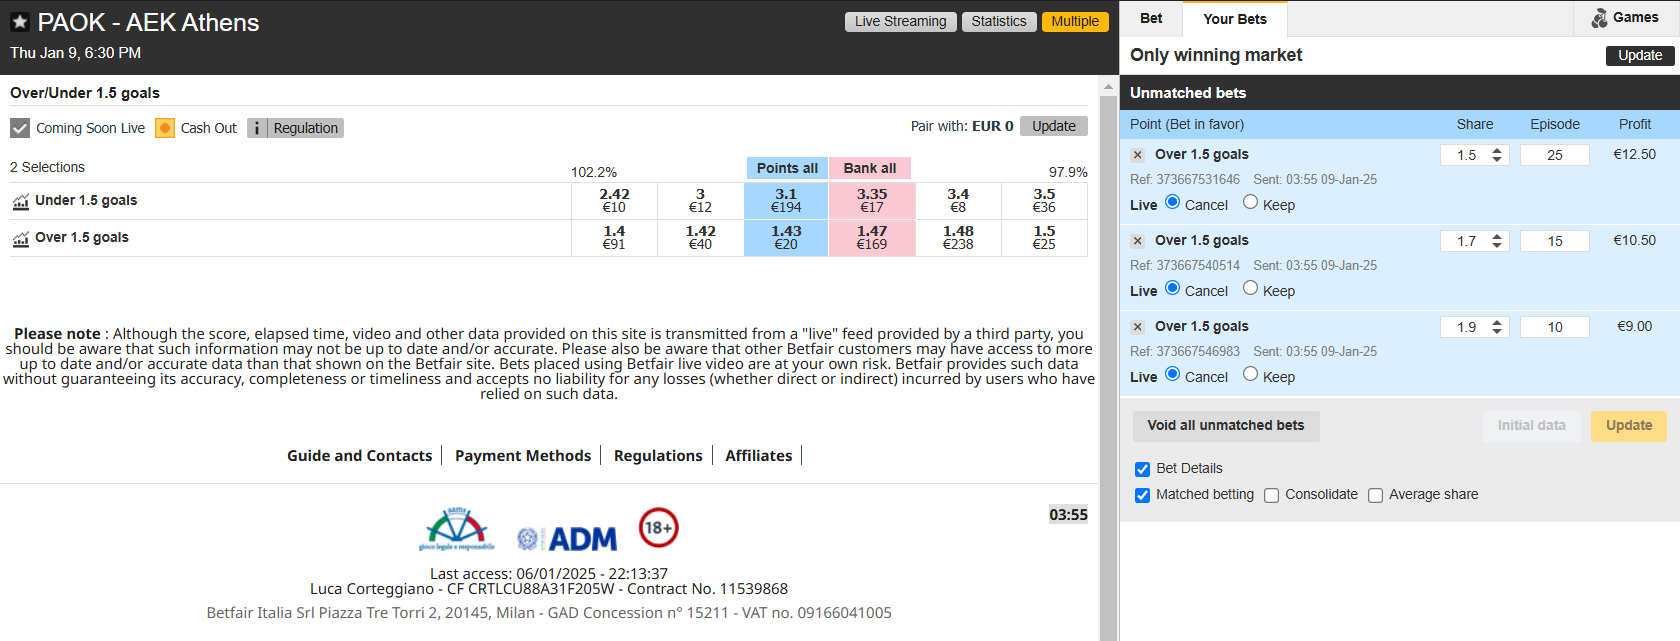Remove the Over 1.5 goals bet at 1.7
This screenshot has height=641, width=1680.
tap(1137, 241)
